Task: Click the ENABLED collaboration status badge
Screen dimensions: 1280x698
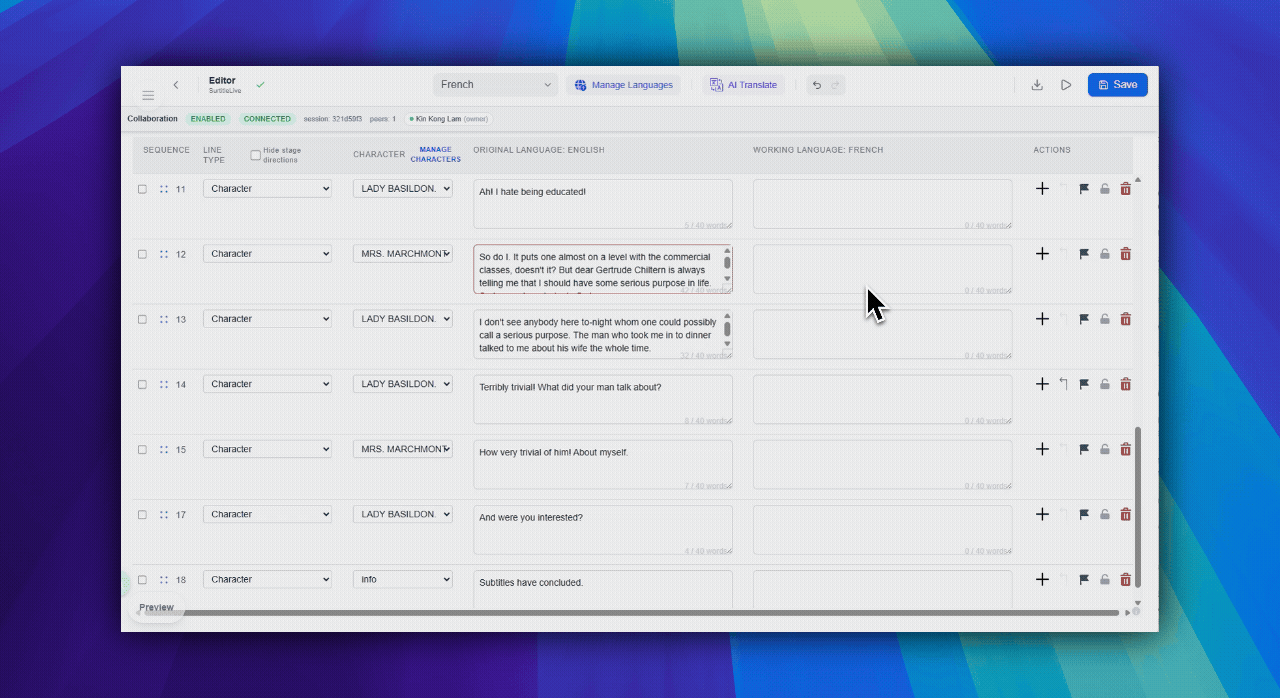Action: coord(208,119)
